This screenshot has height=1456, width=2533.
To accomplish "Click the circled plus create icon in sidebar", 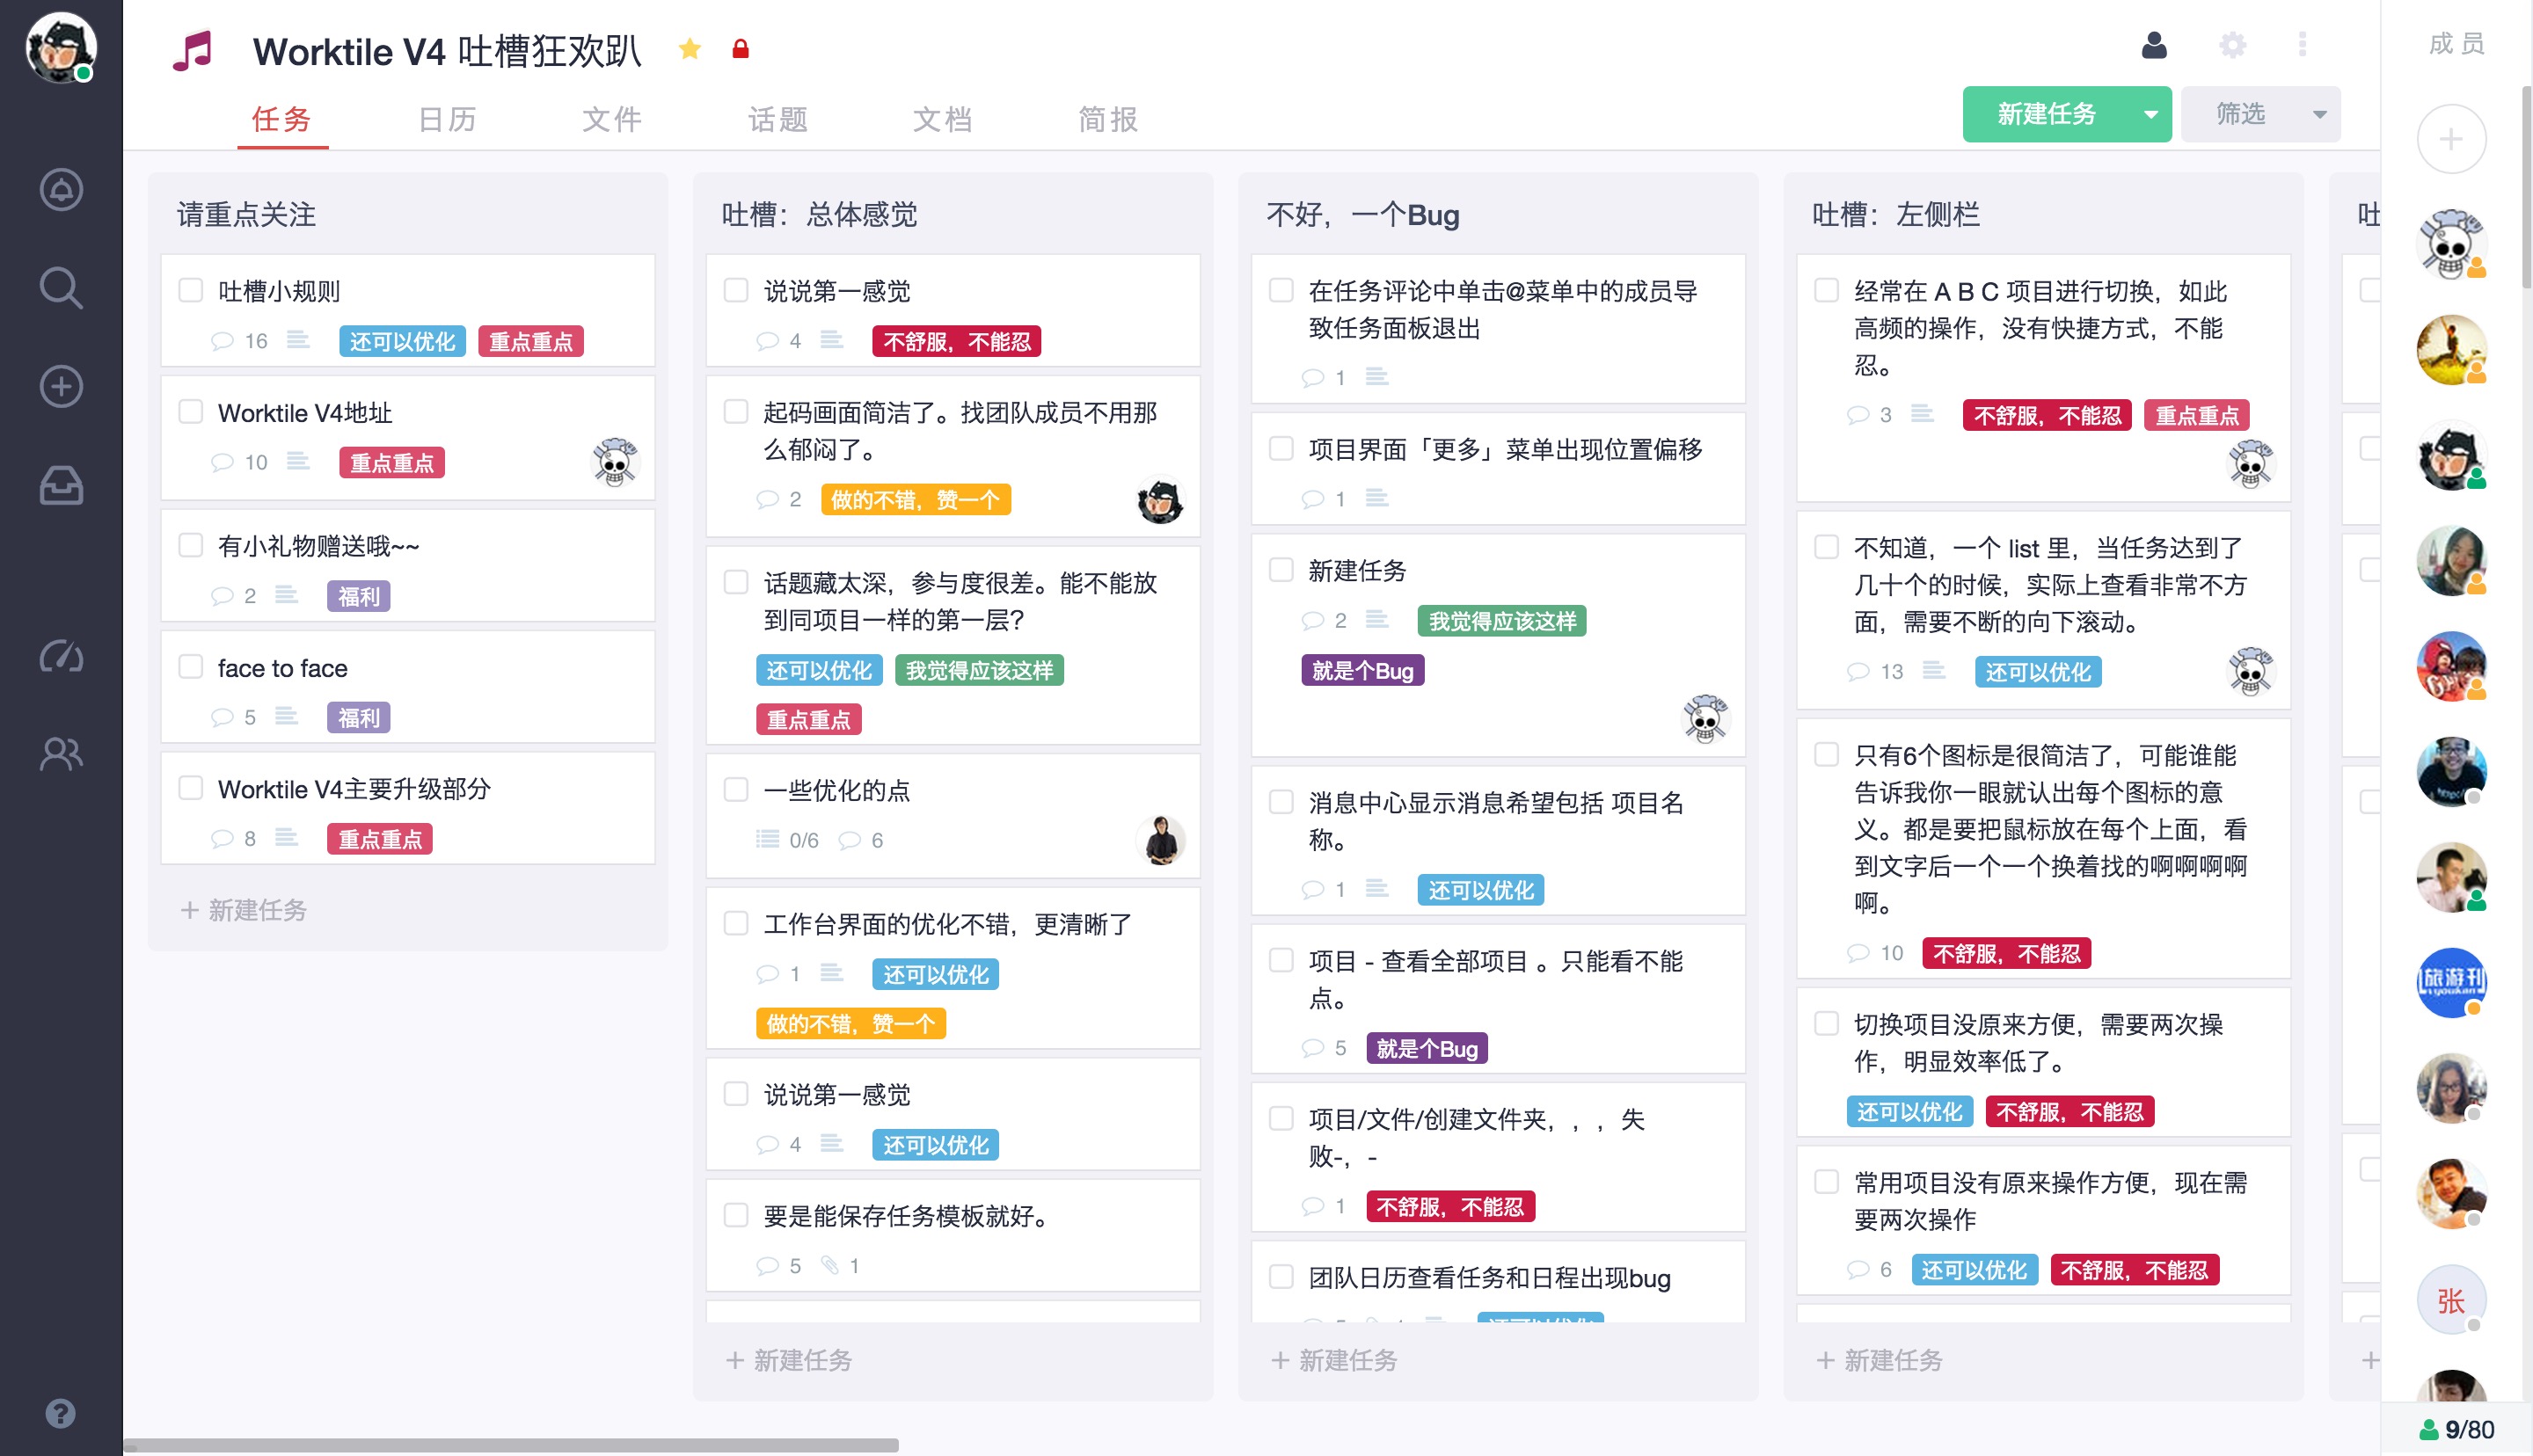I will point(61,386).
